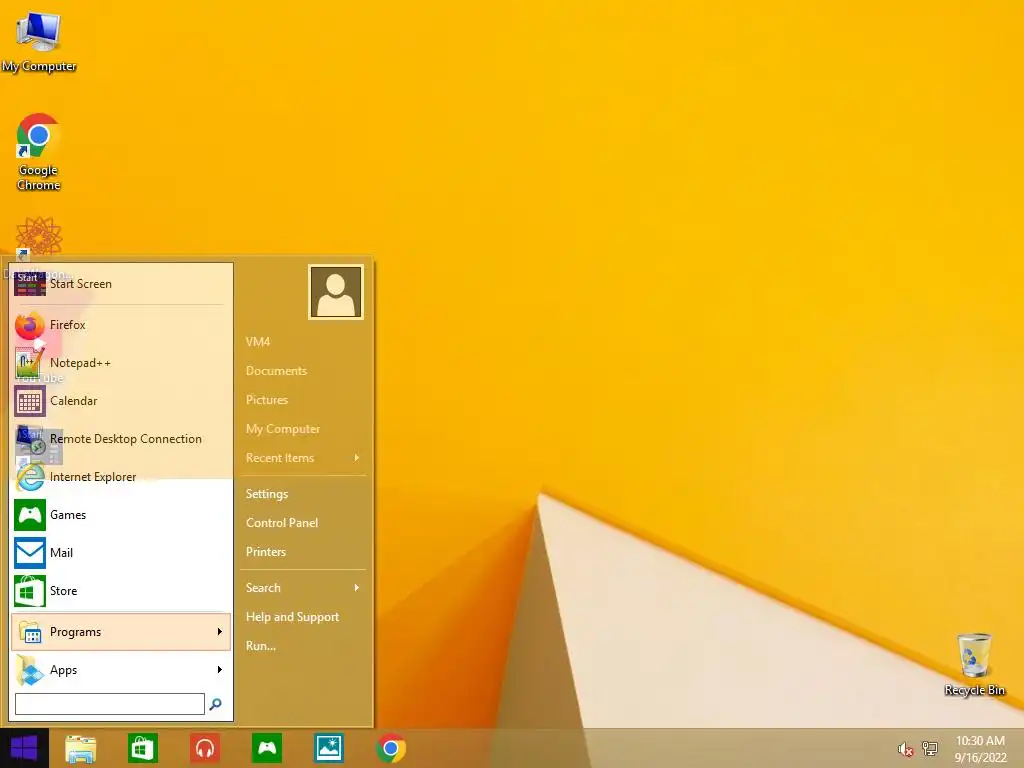Open Help and Support
Screen dimensions: 1024x768
click(x=292, y=616)
